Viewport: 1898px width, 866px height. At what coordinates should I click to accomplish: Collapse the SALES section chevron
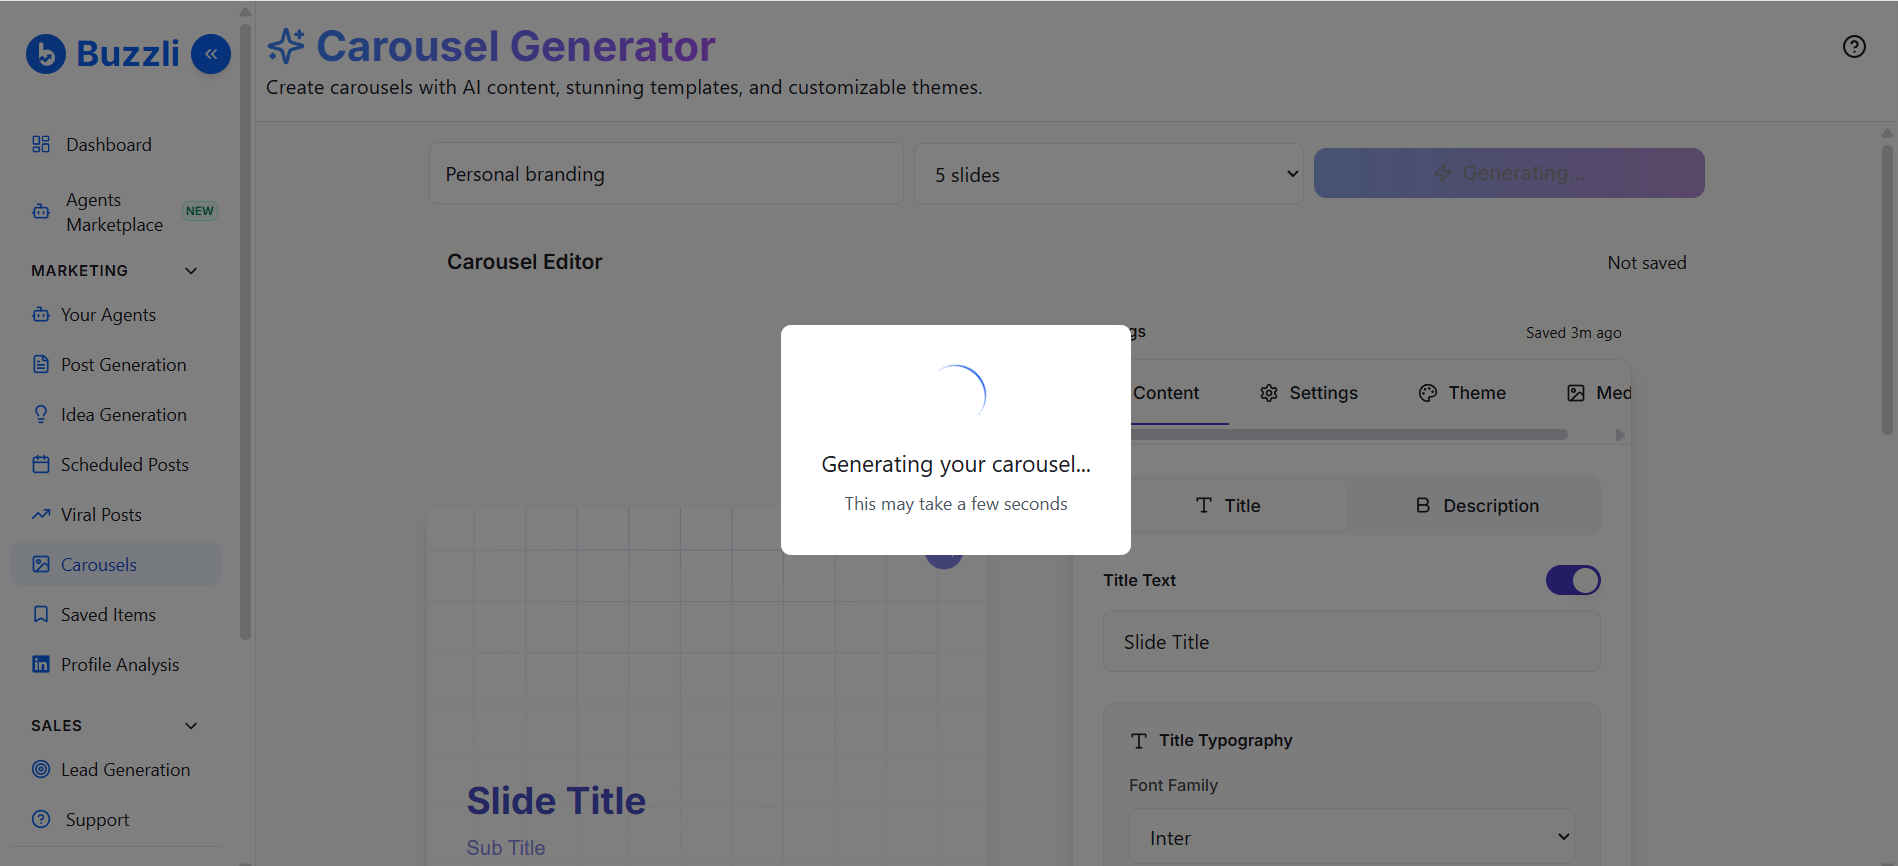pyautogui.click(x=191, y=726)
